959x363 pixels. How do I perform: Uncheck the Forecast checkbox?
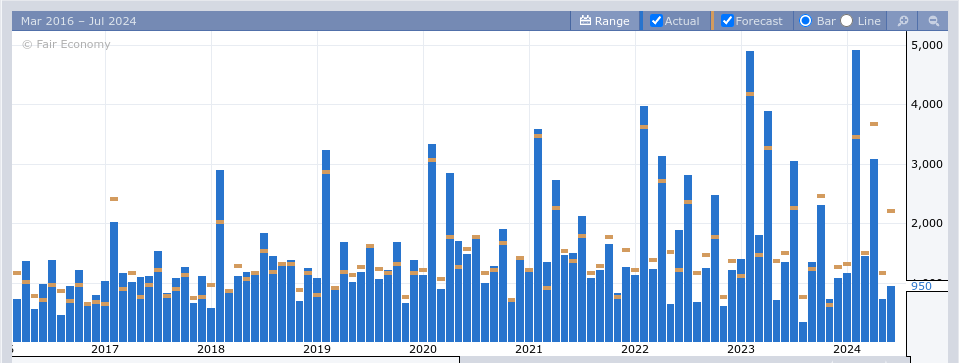click(727, 21)
